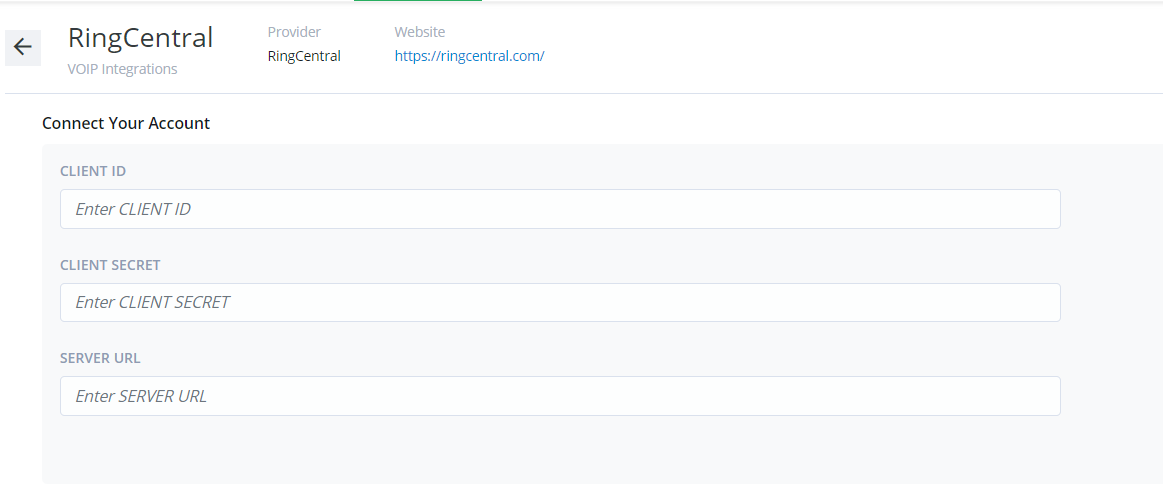This screenshot has width=1163, height=496.
Task: Select the Provider heading label
Action: click(294, 32)
